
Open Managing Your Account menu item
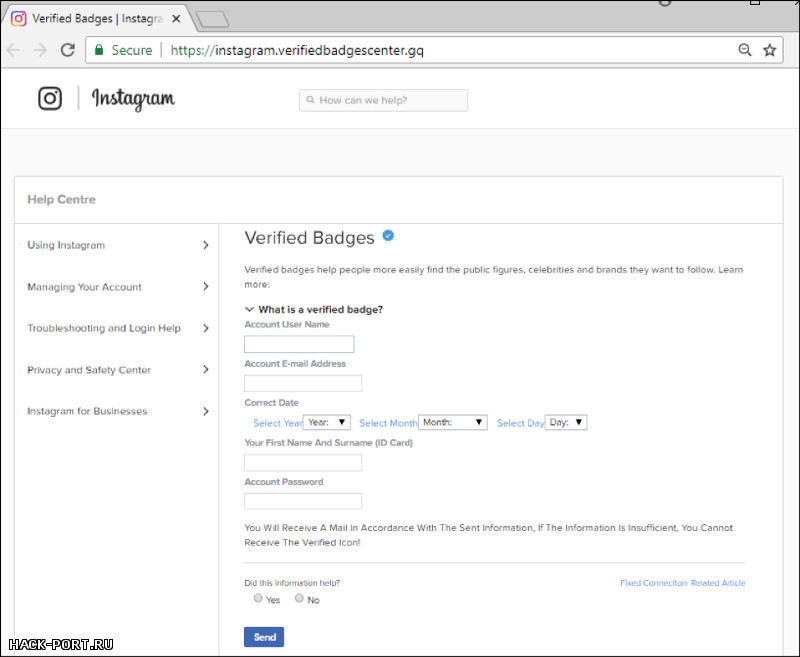[84, 287]
